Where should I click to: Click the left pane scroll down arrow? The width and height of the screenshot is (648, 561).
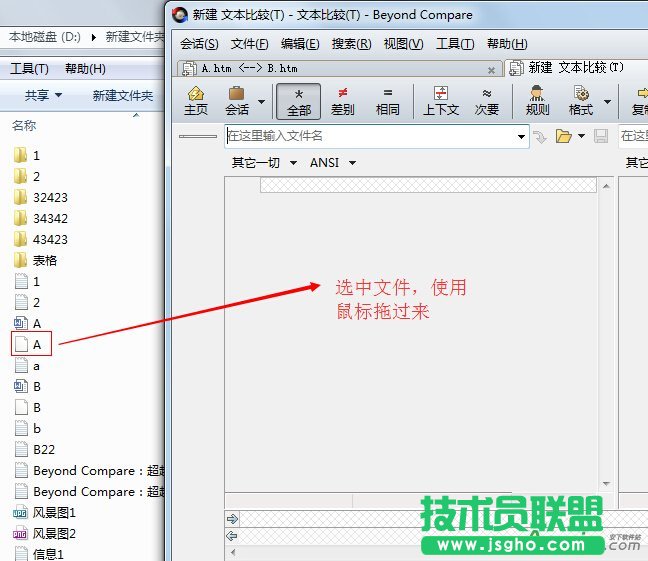[606, 483]
